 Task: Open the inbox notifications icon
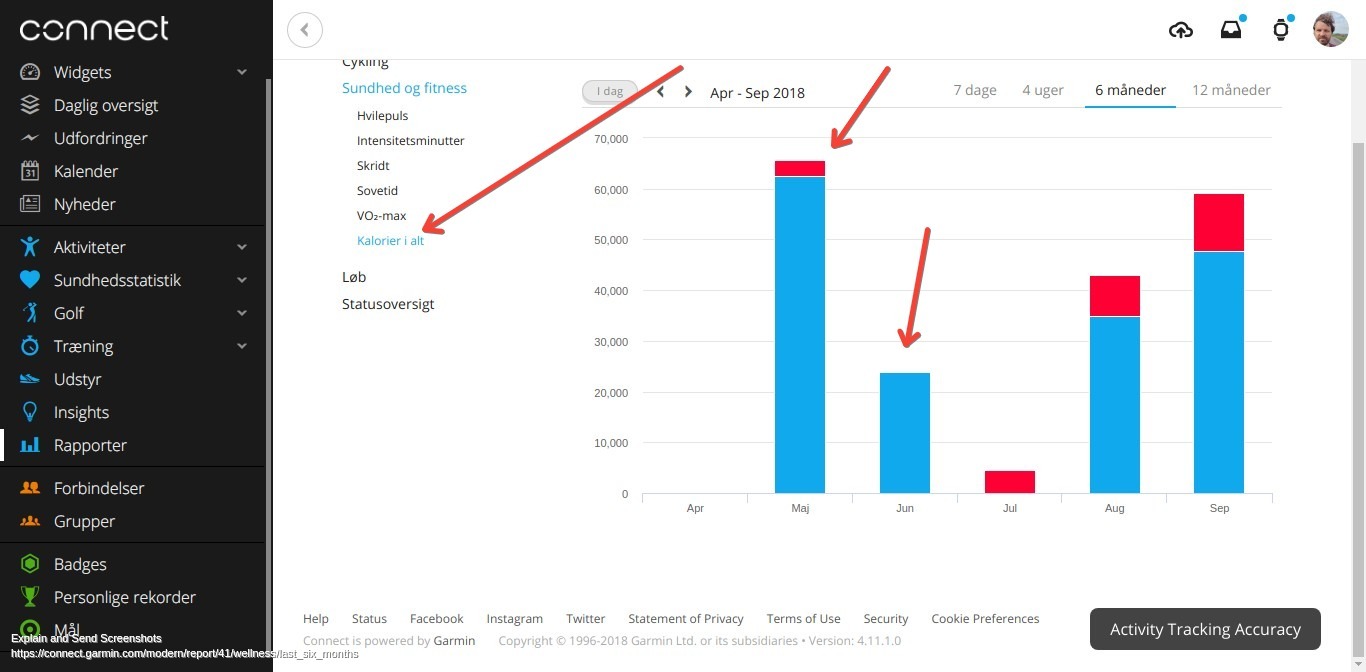[1231, 30]
